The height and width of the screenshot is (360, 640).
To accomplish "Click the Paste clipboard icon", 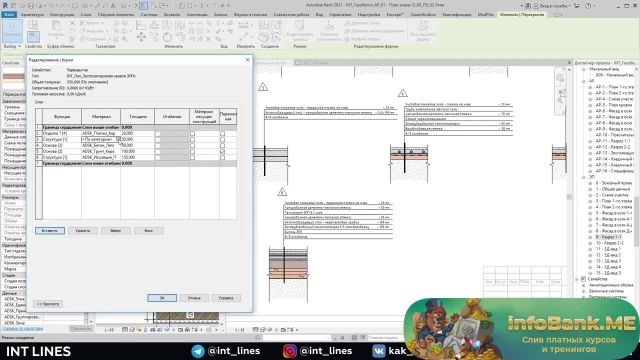I will click(56, 30).
